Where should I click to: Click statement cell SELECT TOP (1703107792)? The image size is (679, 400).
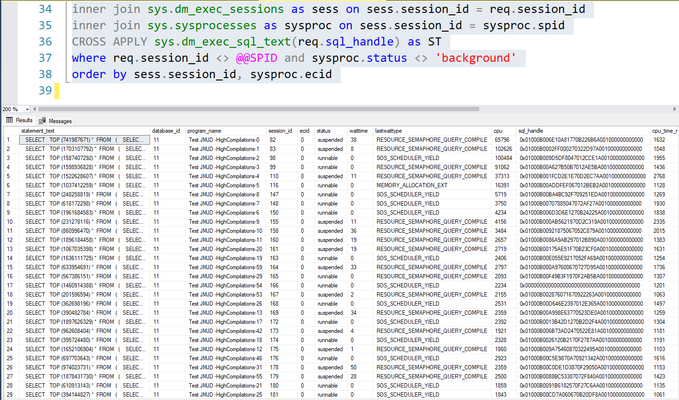(84, 149)
